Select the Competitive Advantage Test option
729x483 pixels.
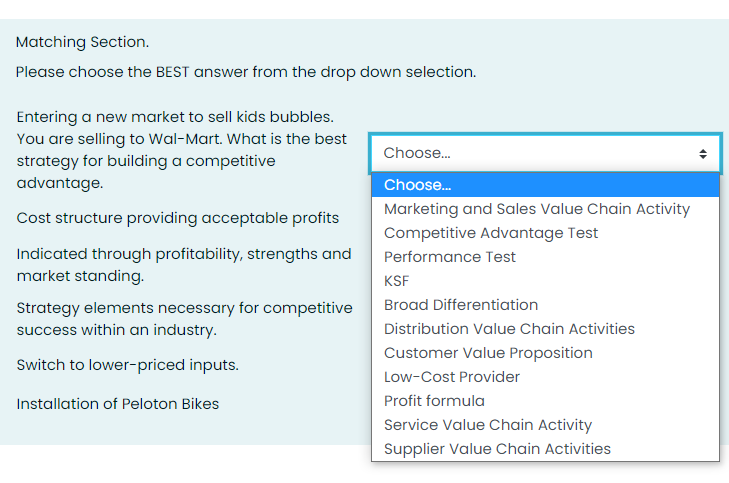[491, 233]
